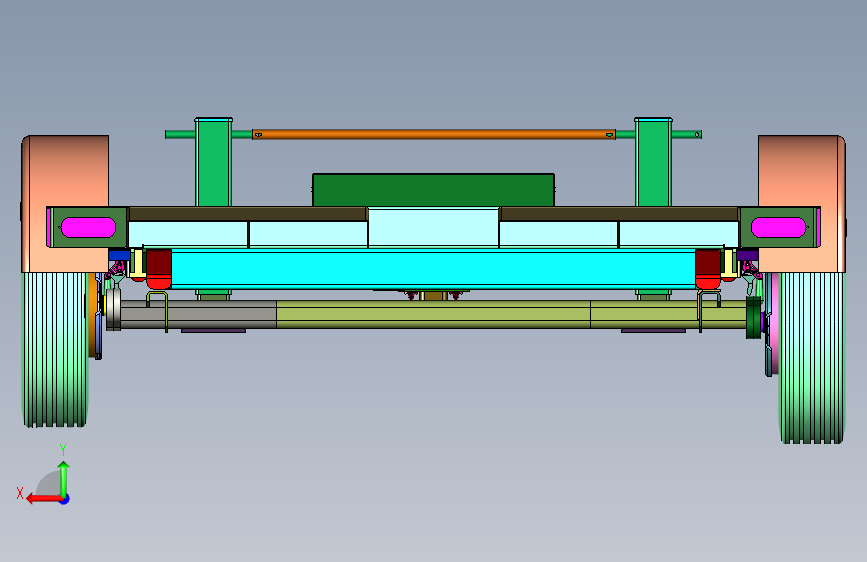Click the green Y axis arrow of triad
This screenshot has width=867, height=562.
pyautogui.click(x=64, y=478)
